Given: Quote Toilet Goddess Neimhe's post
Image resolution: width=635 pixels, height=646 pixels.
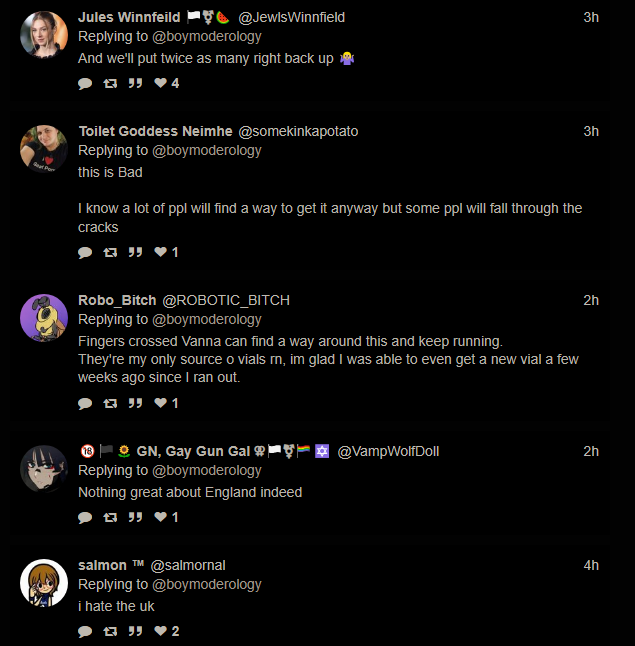Looking at the screenshot, I should [135, 252].
